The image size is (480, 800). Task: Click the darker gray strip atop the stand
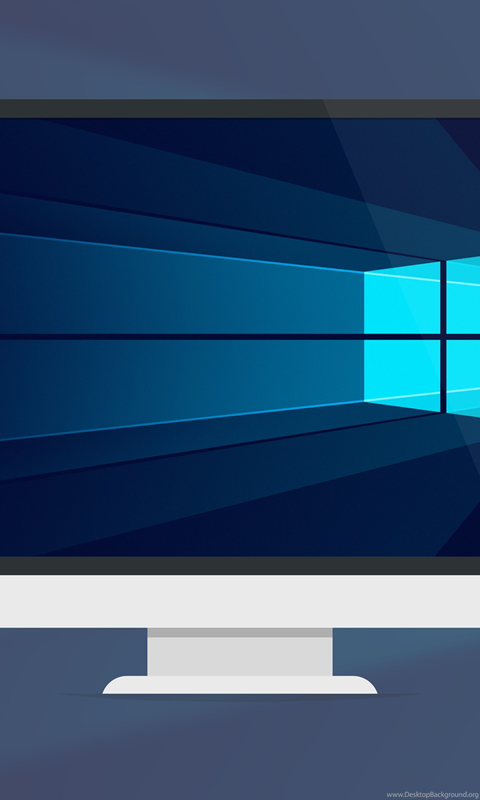(240, 633)
